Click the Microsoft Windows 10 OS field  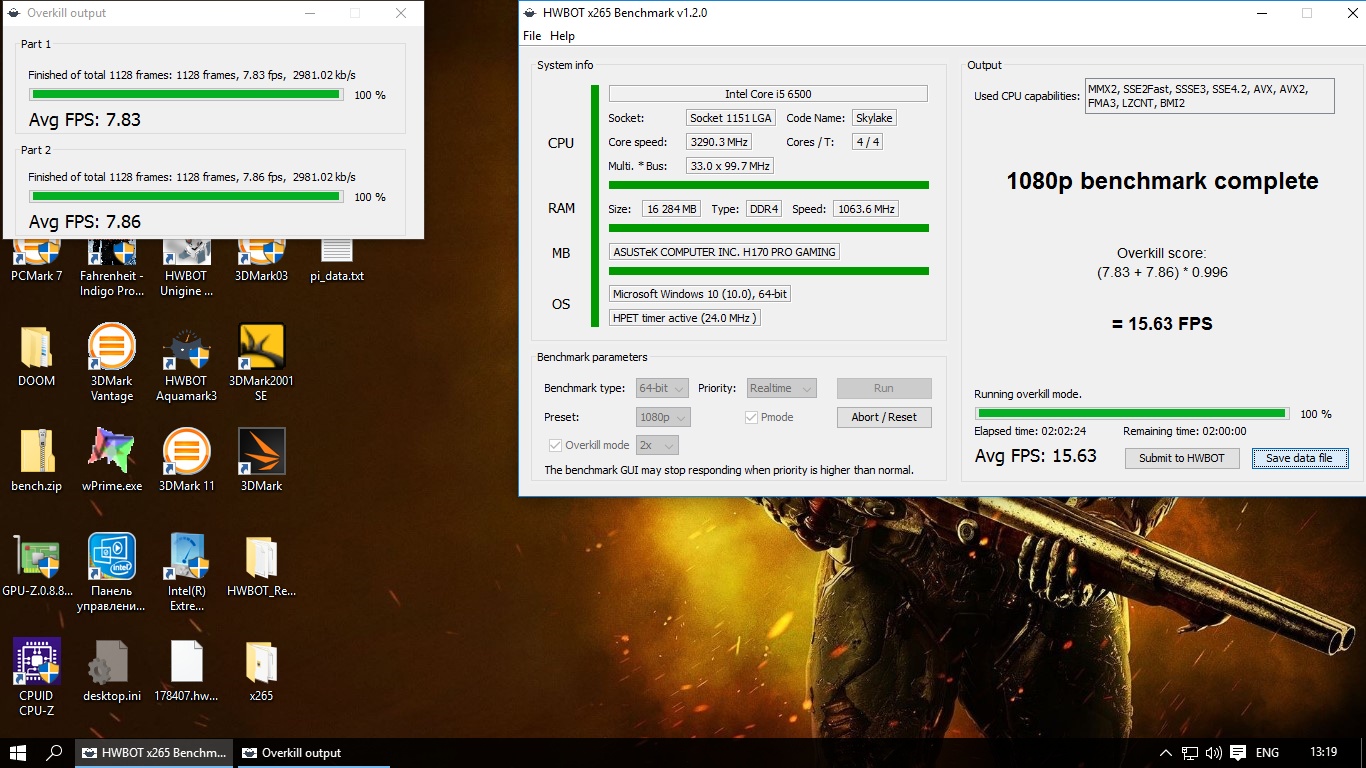[700, 294]
